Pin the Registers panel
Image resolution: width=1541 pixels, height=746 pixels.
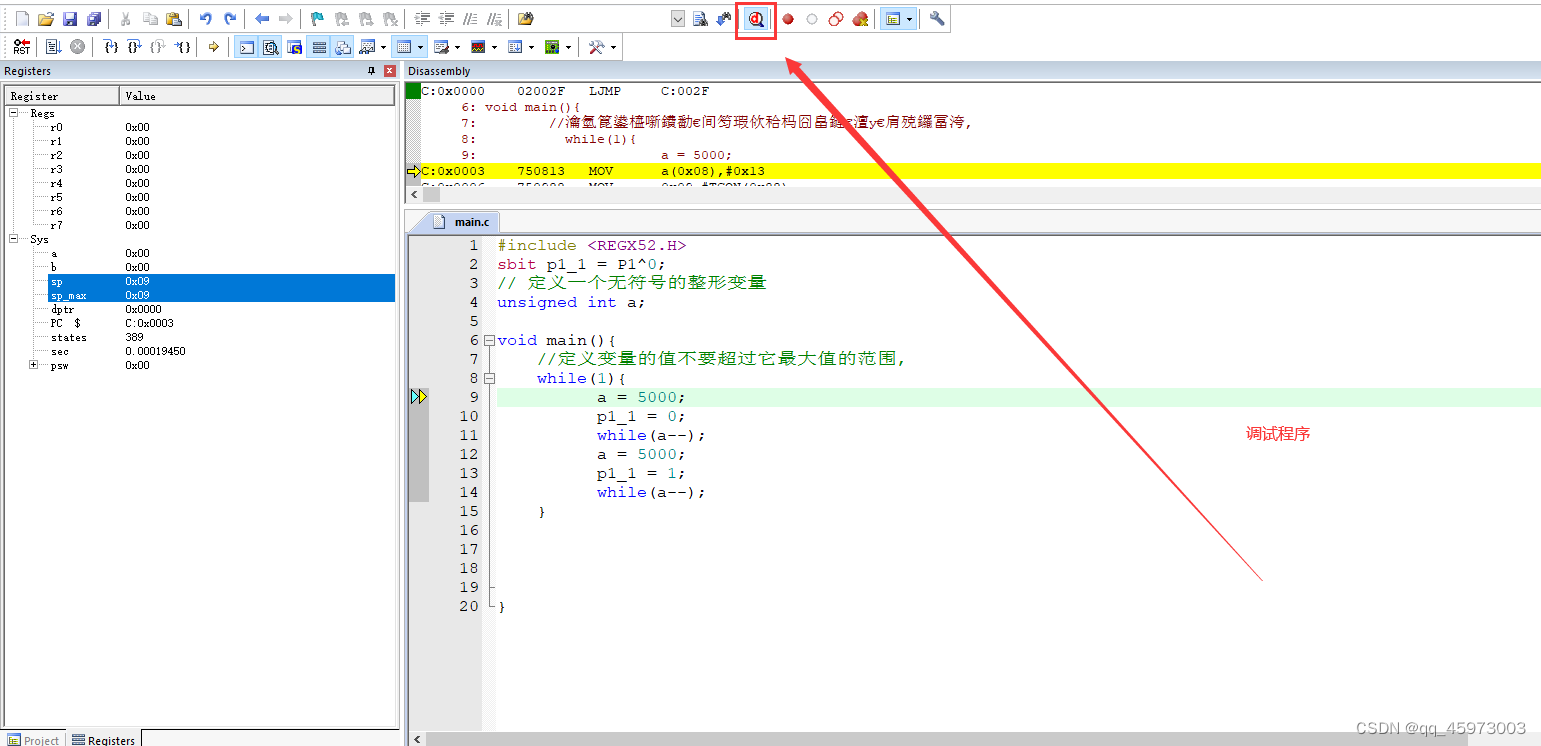pyautogui.click(x=372, y=71)
